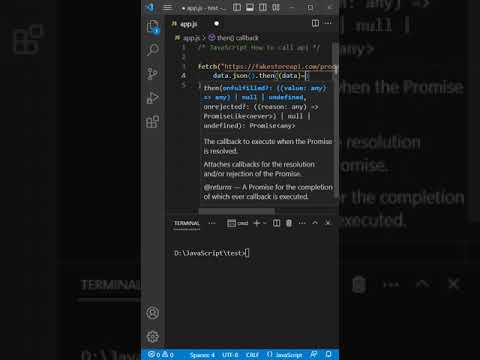Viewport: 480px width, 360px height.
Task: Kill terminal with trash icon
Action: (x=289, y=223)
